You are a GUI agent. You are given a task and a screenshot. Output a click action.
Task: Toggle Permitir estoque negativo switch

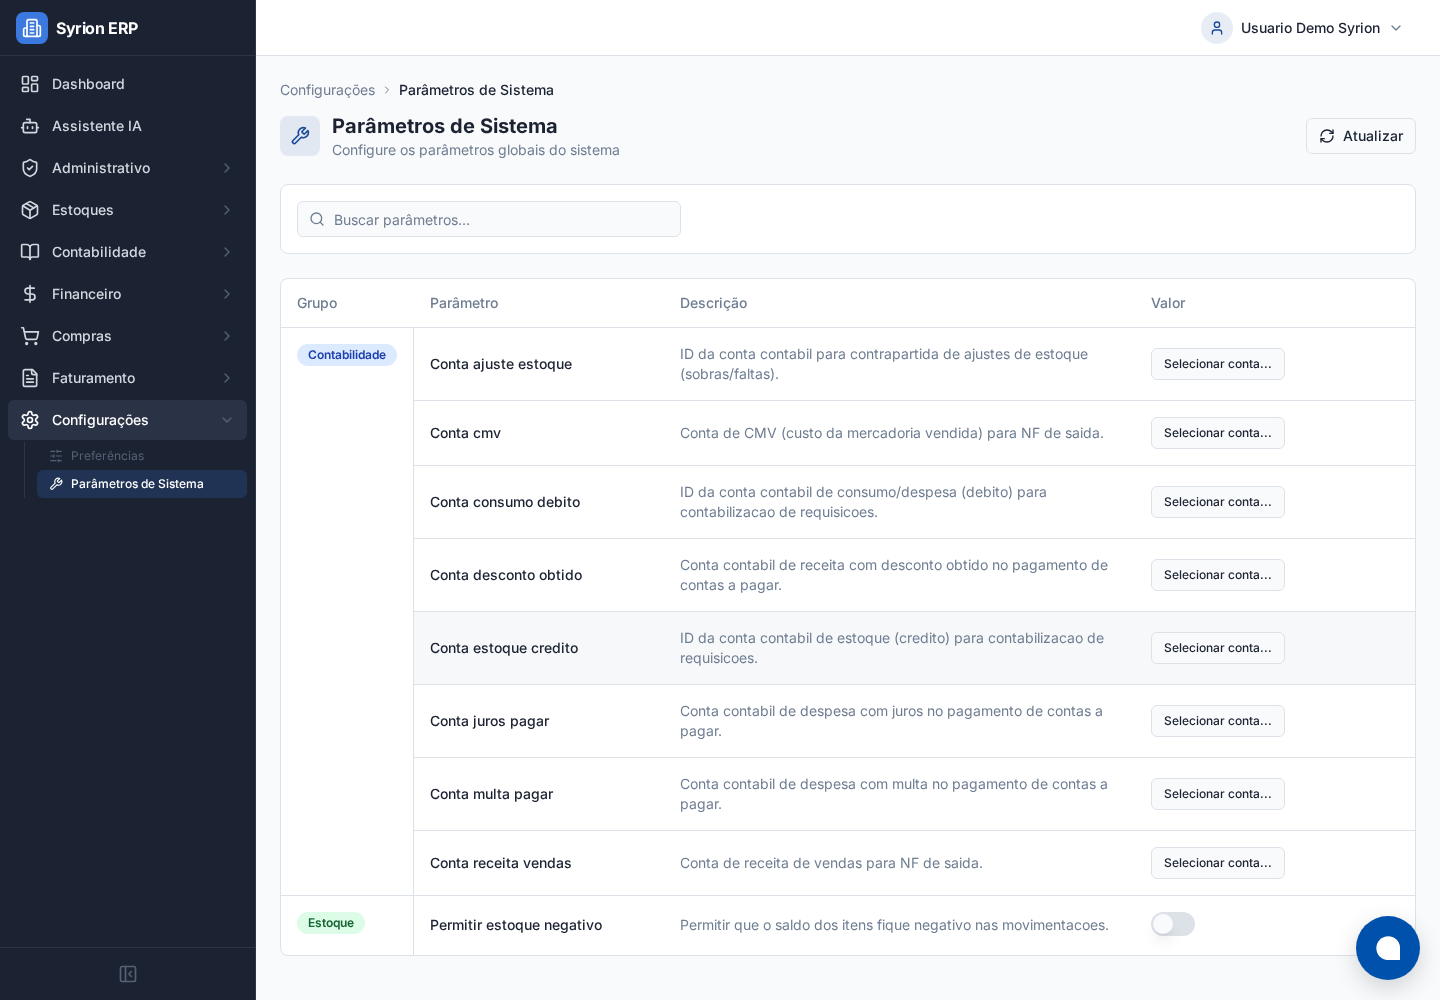click(1173, 924)
